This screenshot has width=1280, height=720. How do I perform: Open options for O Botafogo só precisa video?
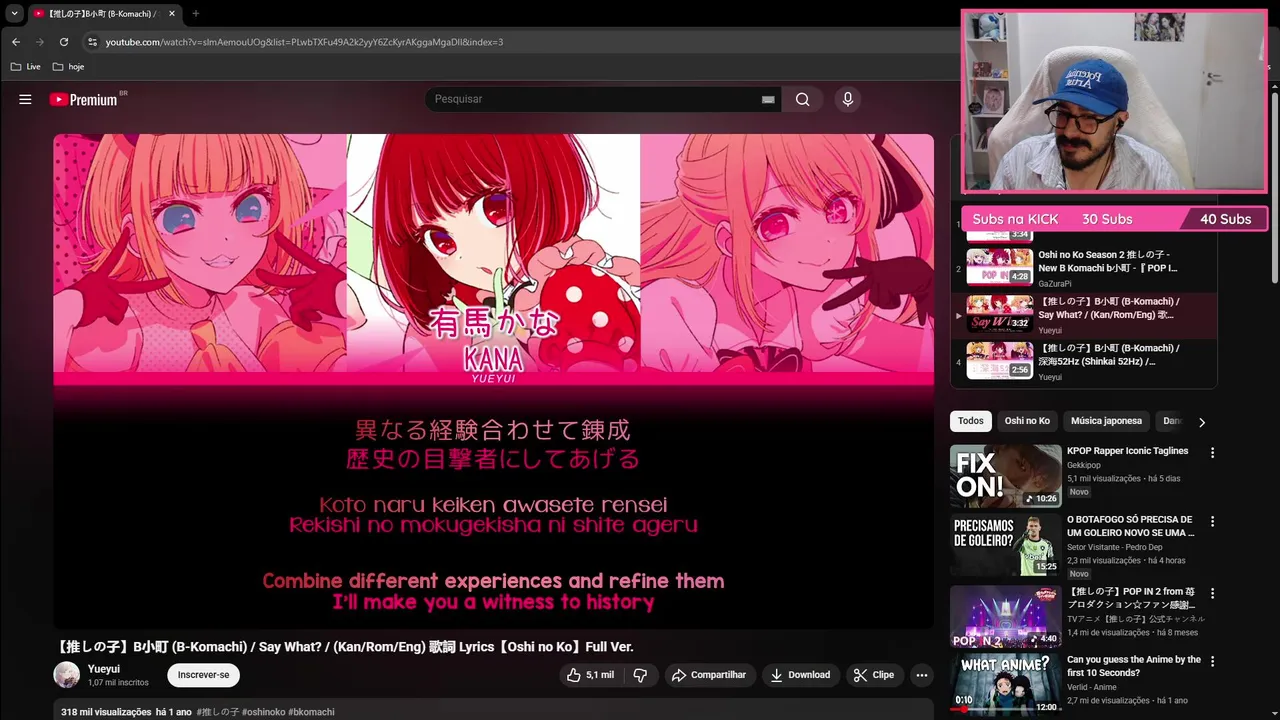tap(1212, 522)
